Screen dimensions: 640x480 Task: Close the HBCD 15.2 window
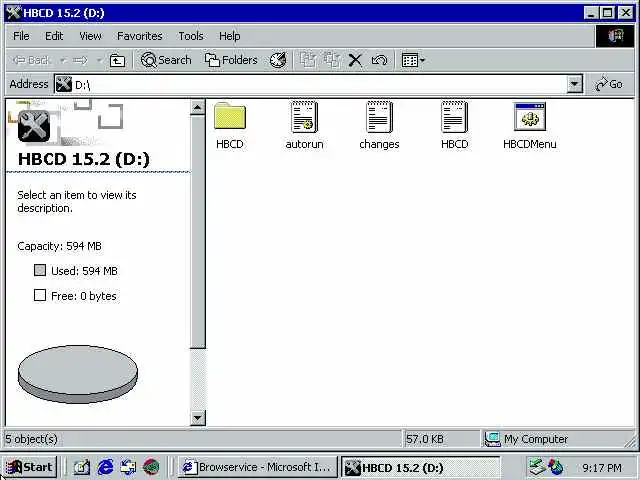pos(625,13)
